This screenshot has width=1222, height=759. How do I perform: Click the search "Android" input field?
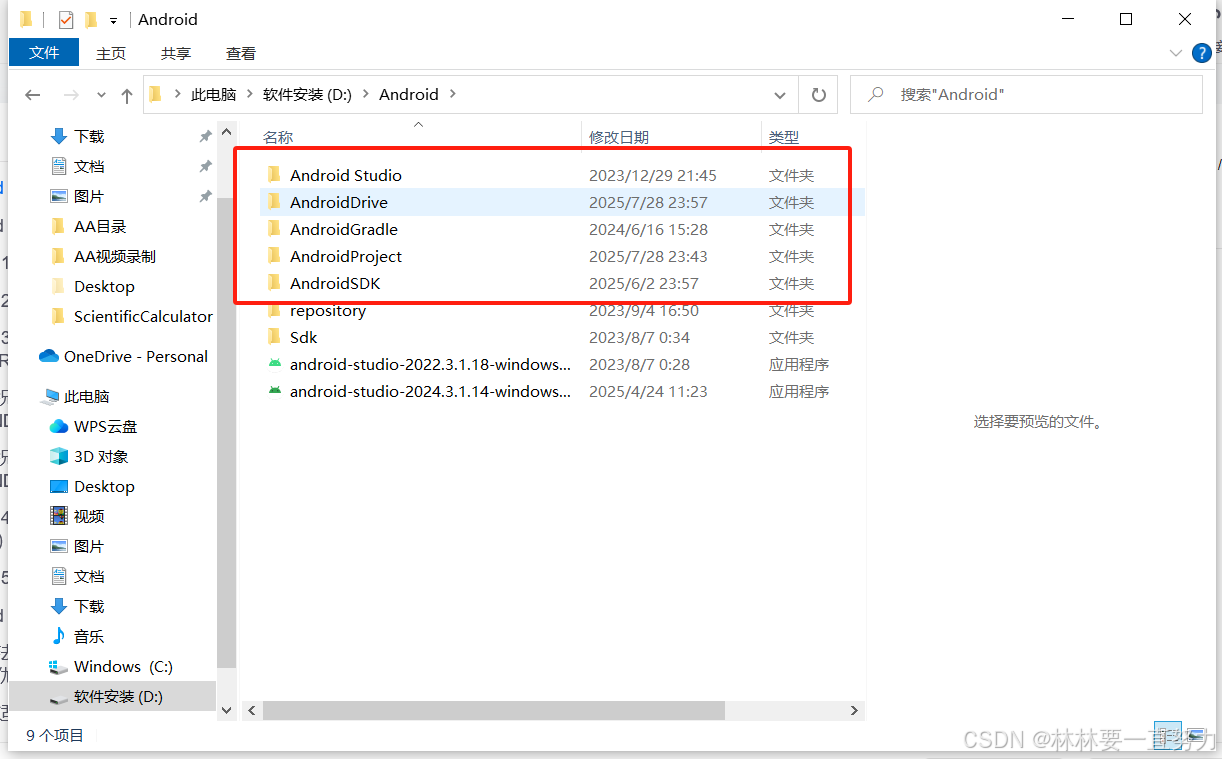click(1027, 95)
